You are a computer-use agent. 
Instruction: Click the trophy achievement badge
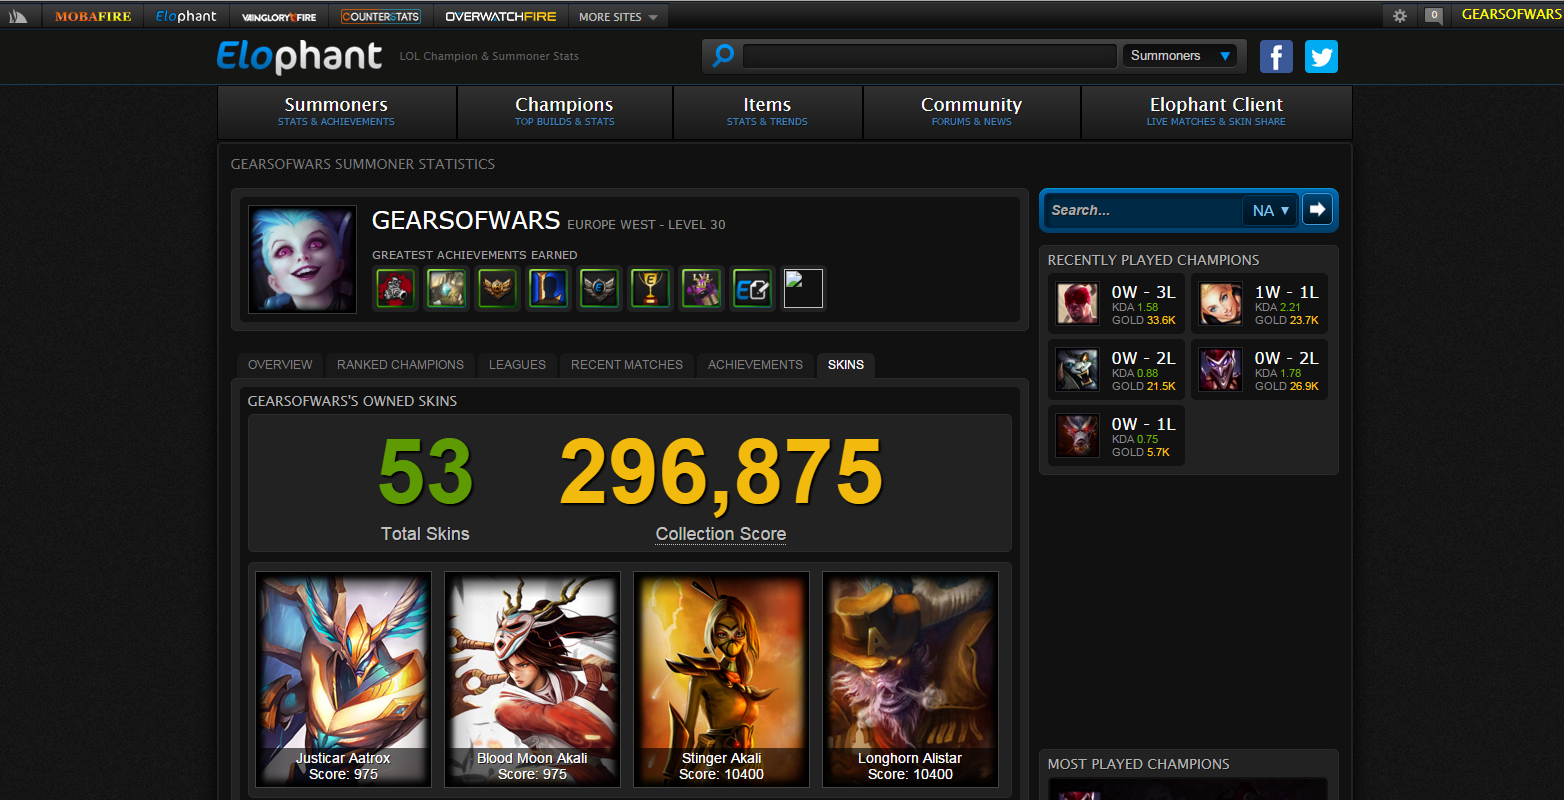coord(650,289)
